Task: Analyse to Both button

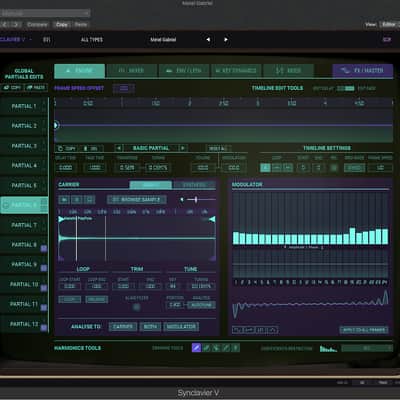Action: (x=150, y=327)
